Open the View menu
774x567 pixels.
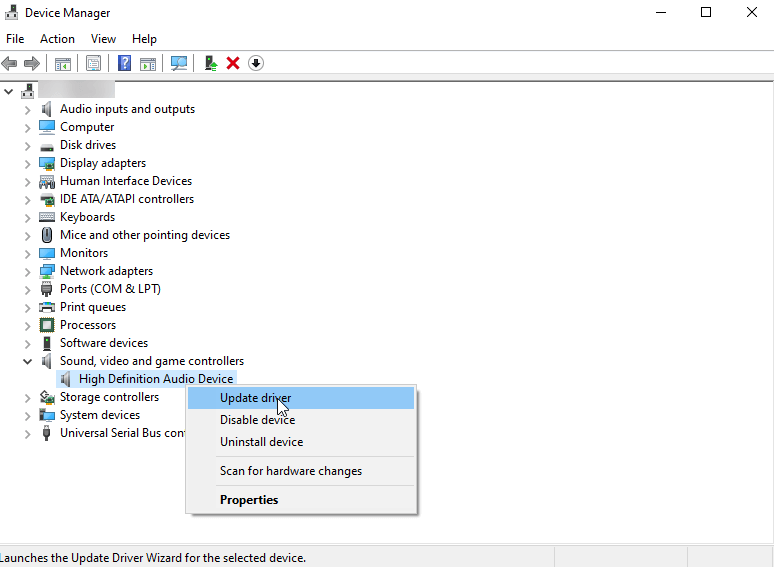coord(103,39)
